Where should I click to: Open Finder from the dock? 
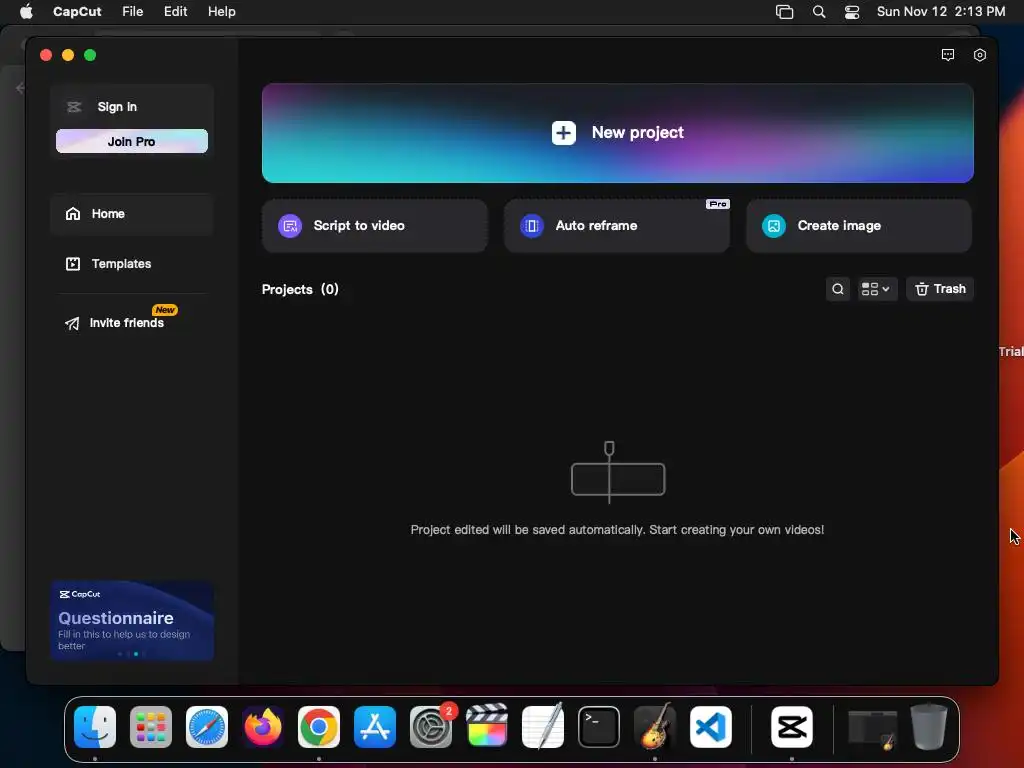click(x=95, y=727)
